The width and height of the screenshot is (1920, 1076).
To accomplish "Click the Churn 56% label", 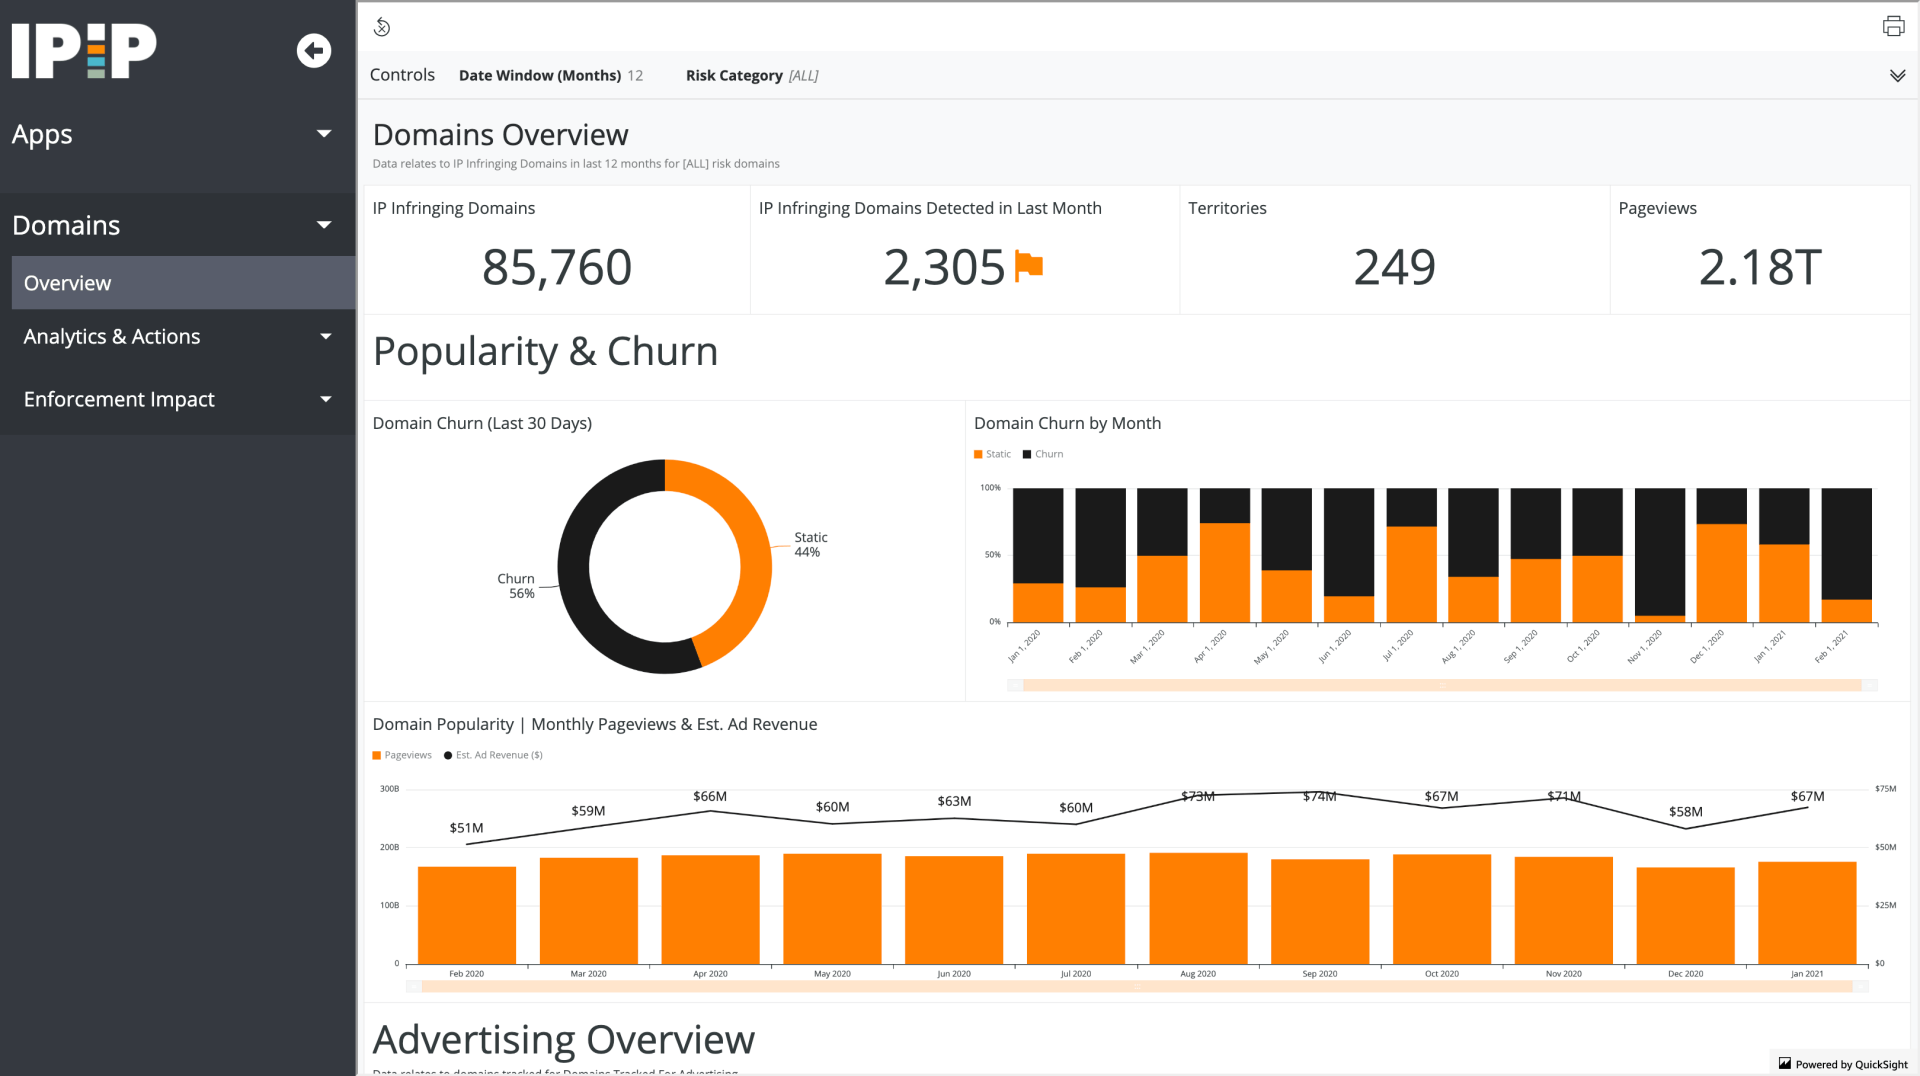I will [516, 586].
